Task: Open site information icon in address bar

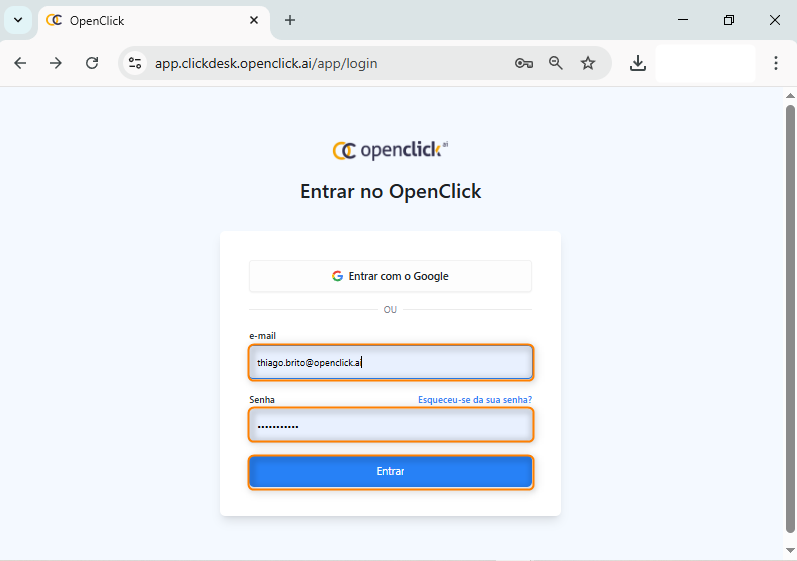Action: (x=136, y=63)
